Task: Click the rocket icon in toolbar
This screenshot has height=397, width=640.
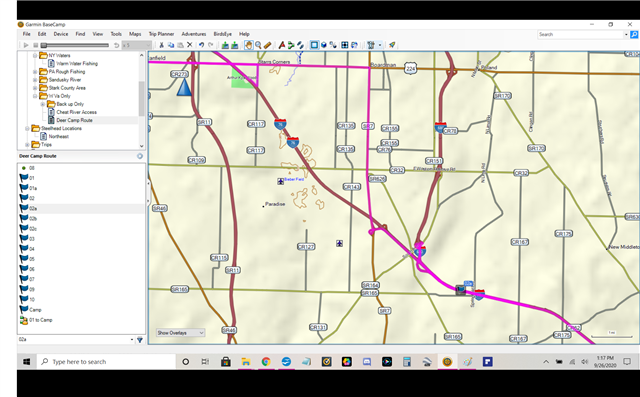Action: coord(392,45)
